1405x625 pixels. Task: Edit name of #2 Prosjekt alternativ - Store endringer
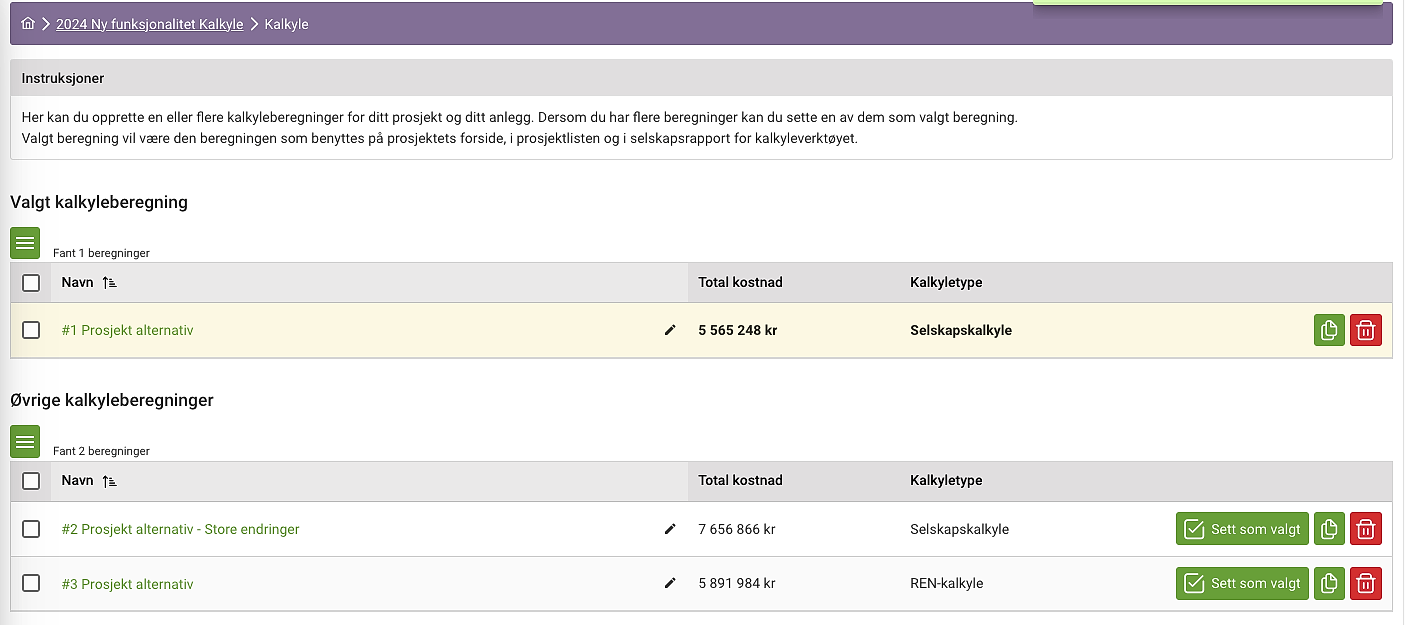pos(670,529)
